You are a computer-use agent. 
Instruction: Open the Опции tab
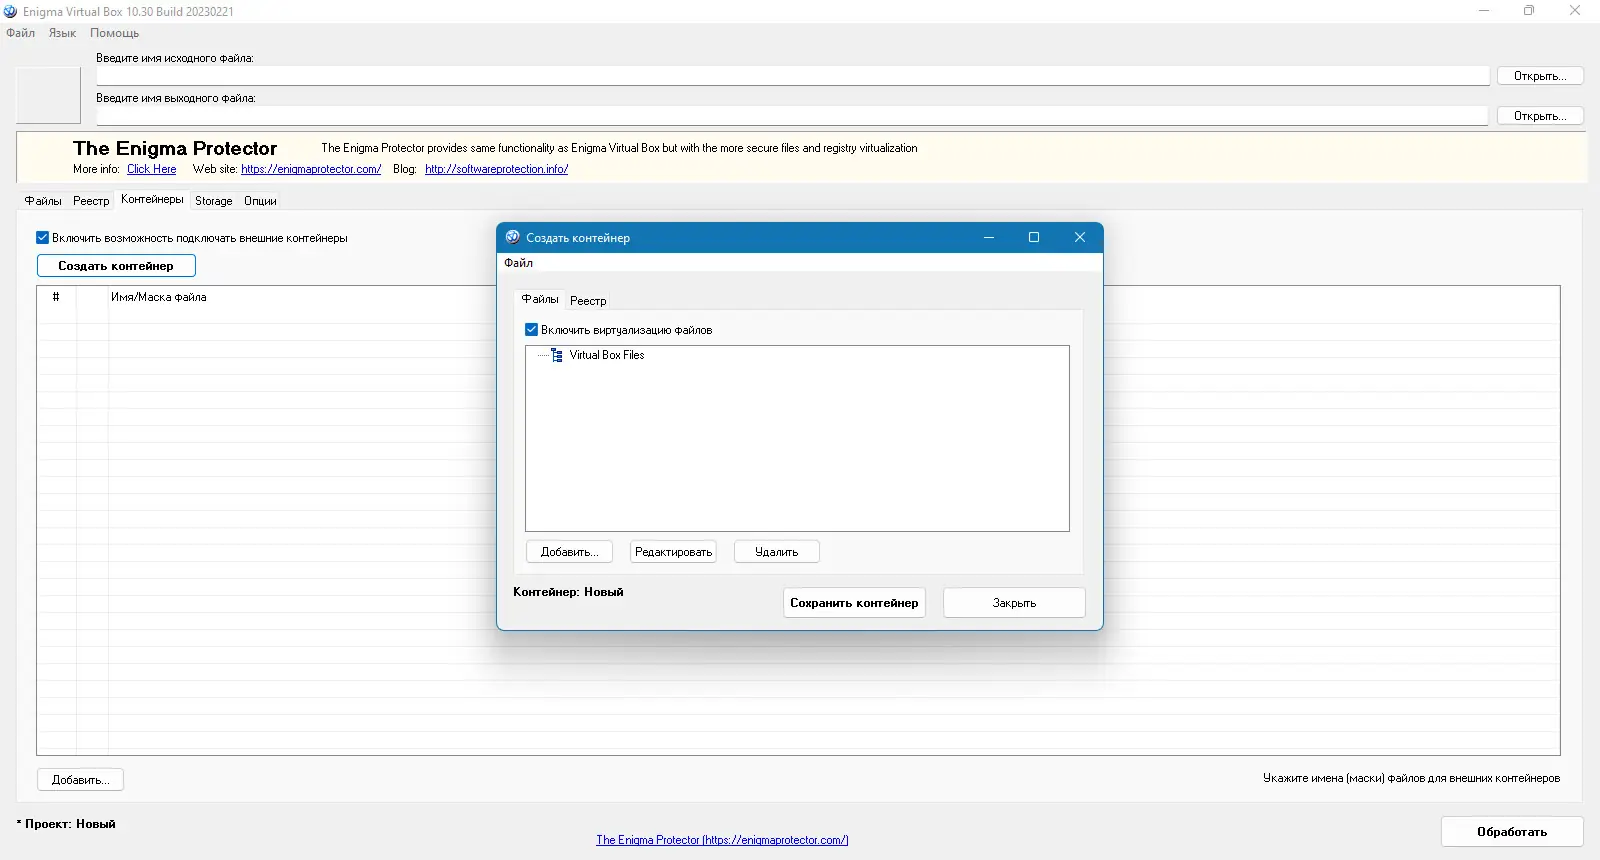[x=260, y=201]
